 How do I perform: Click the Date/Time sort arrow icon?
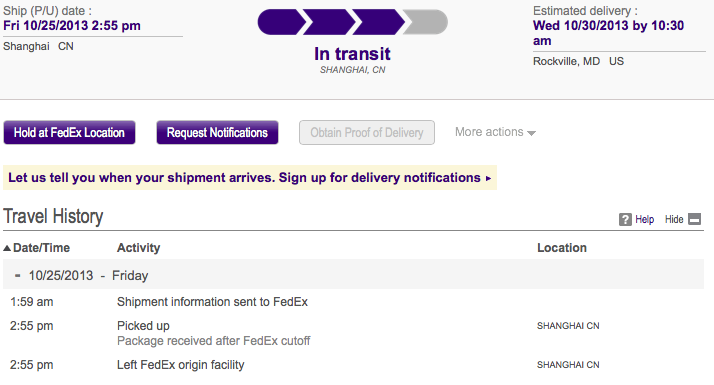tap(7, 248)
